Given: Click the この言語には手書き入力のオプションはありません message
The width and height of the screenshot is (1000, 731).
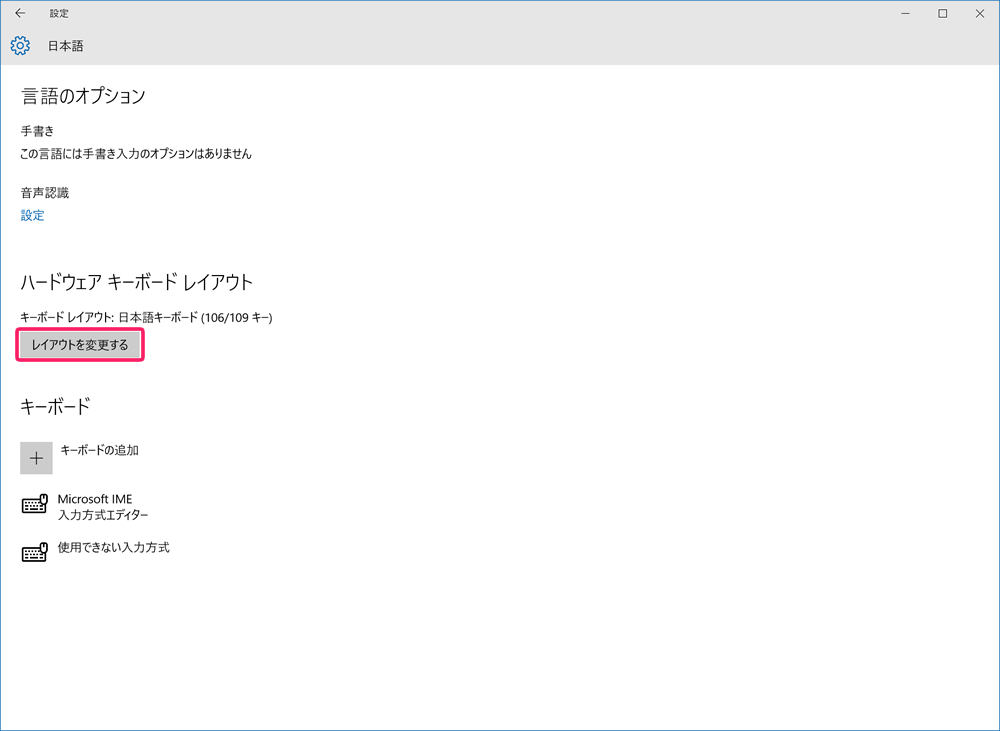Looking at the screenshot, I should point(136,154).
